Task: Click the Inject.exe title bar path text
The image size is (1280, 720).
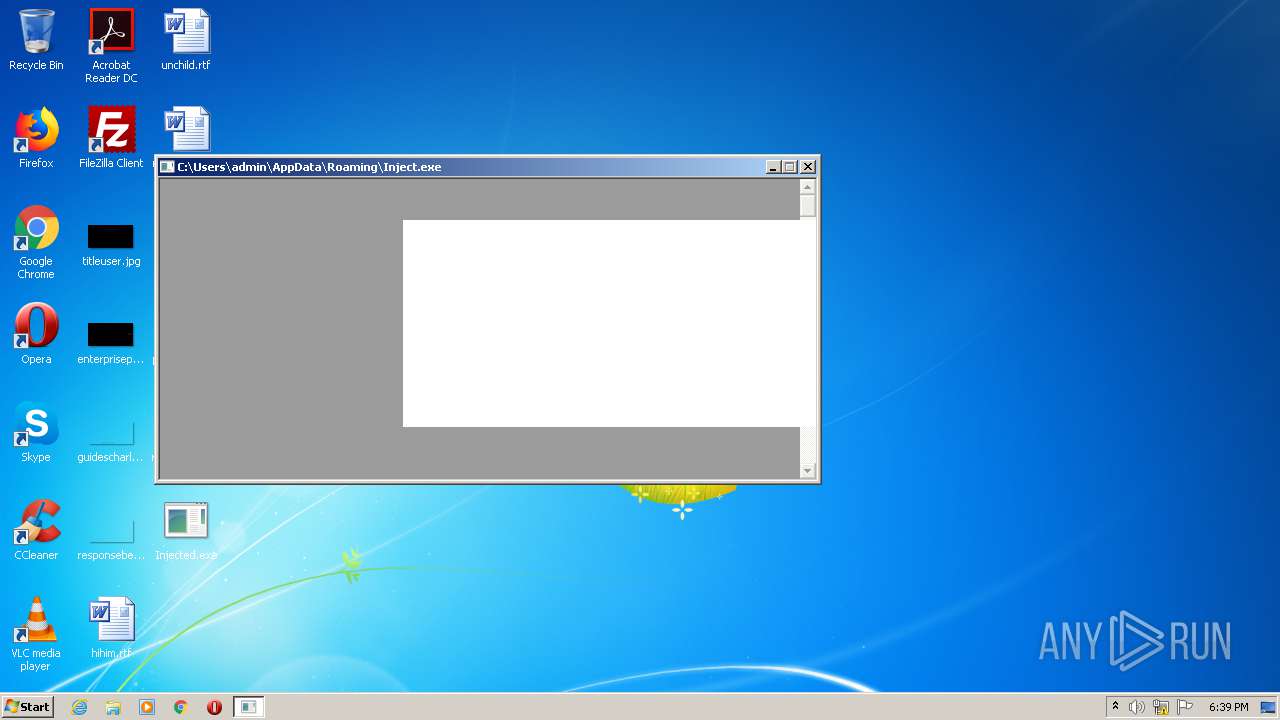Action: click(309, 167)
